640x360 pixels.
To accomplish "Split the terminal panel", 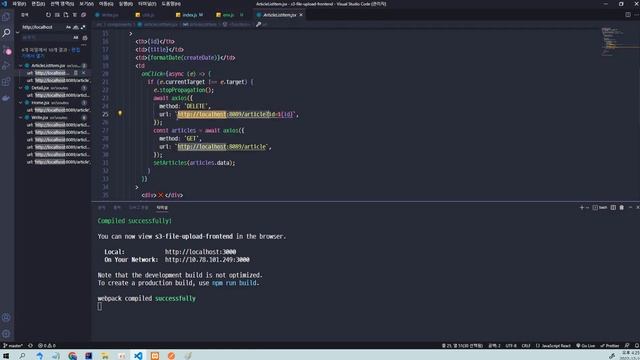I will point(613,207).
